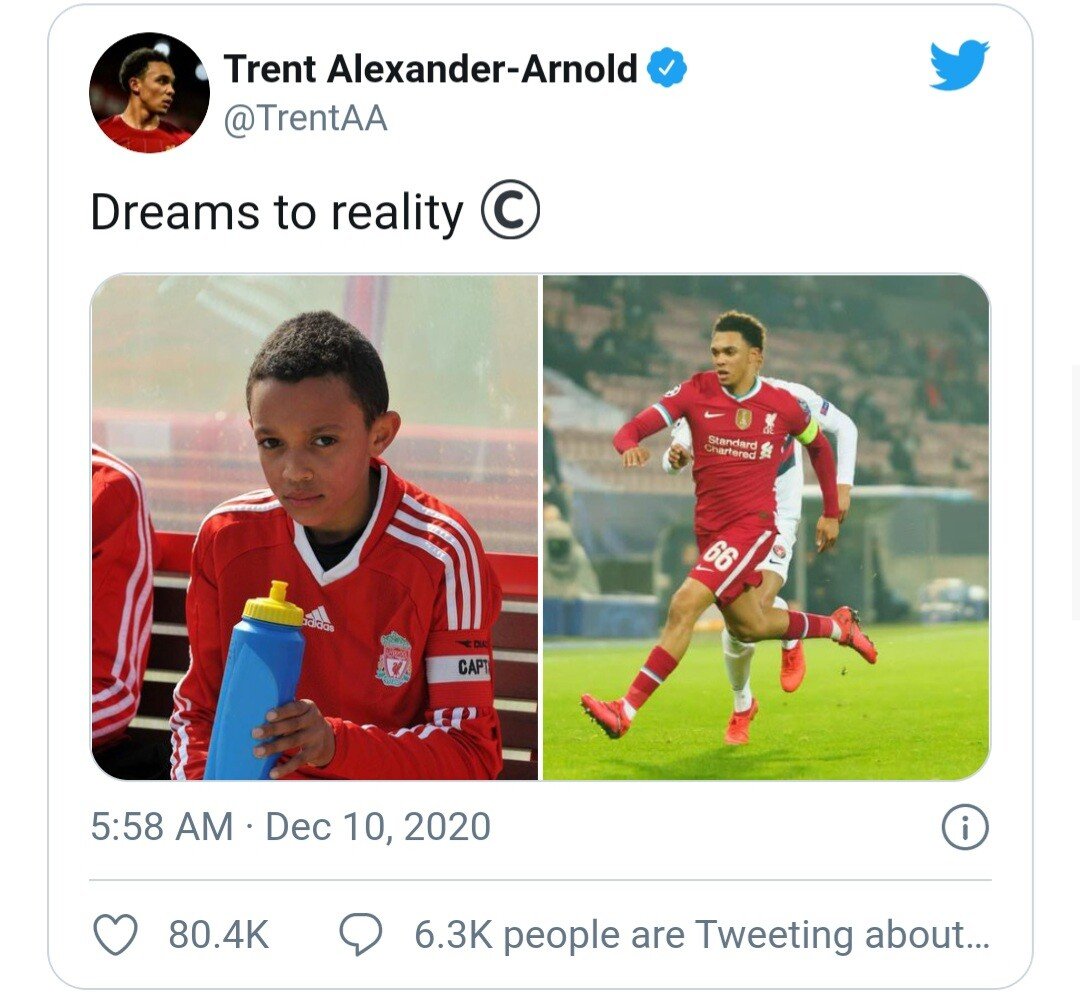
Task: Open the tweet info circle icon
Action: coord(964,826)
